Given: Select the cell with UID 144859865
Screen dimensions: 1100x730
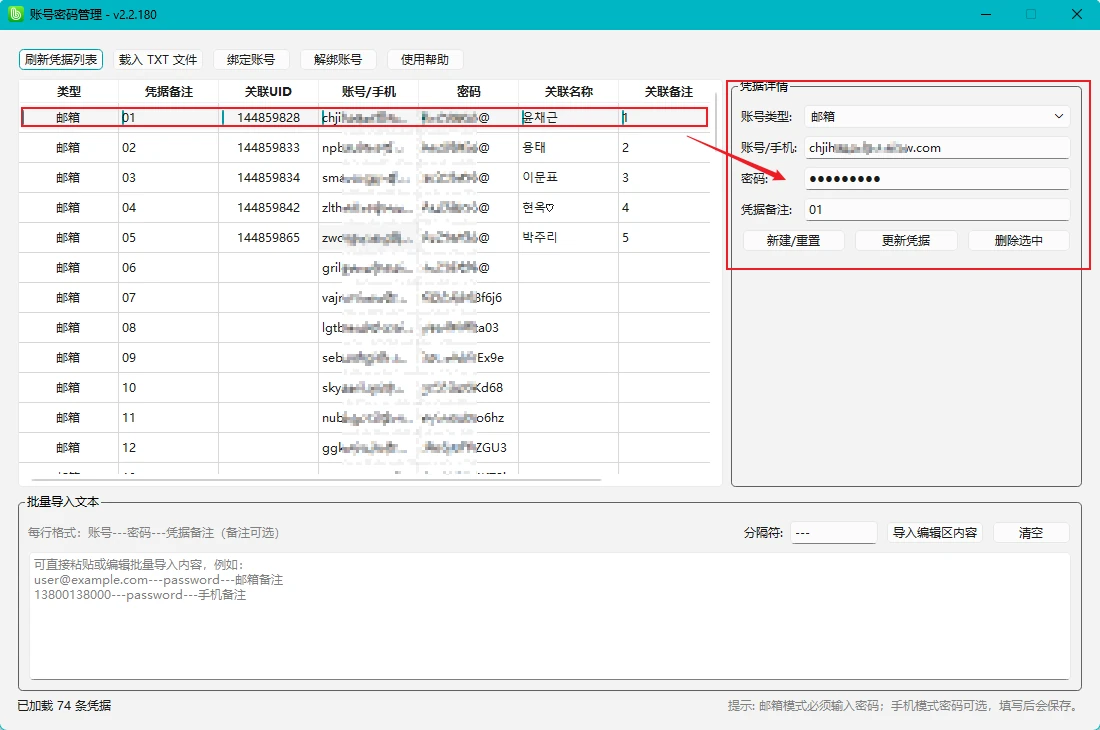Looking at the screenshot, I should tap(268, 238).
